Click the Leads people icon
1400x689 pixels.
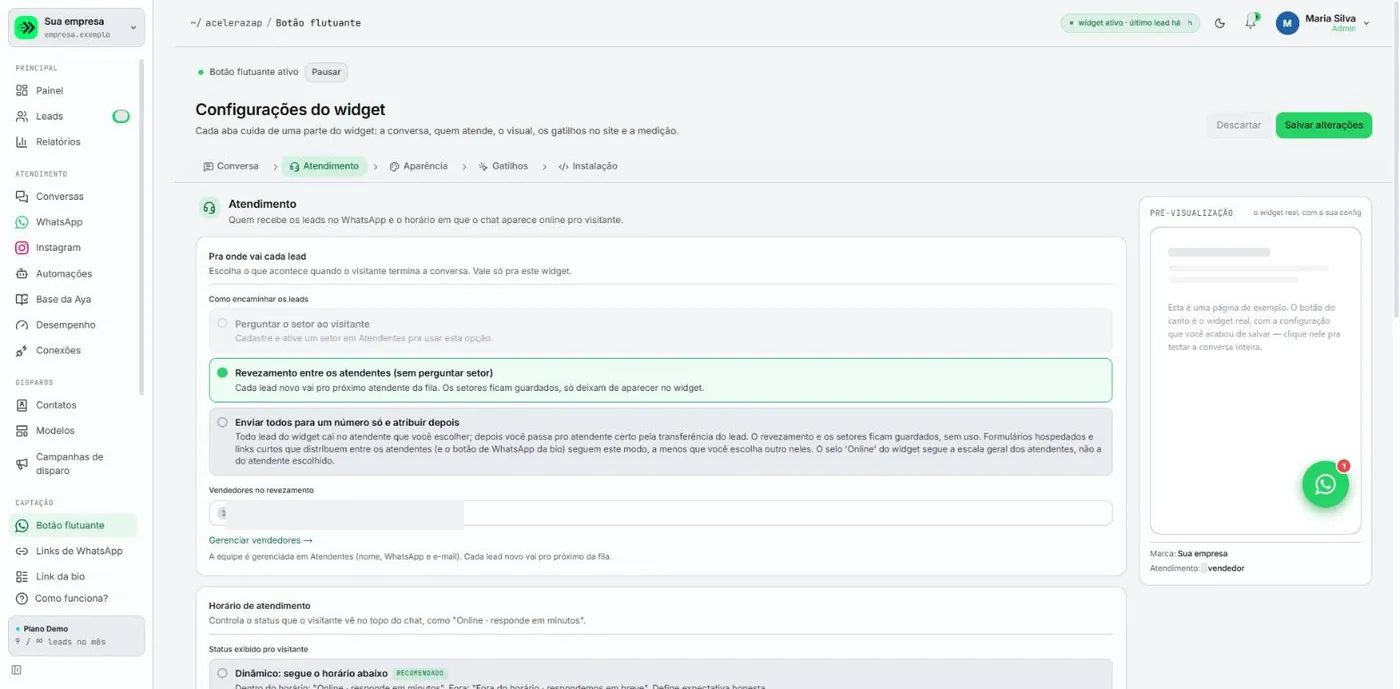[x=22, y=117]
